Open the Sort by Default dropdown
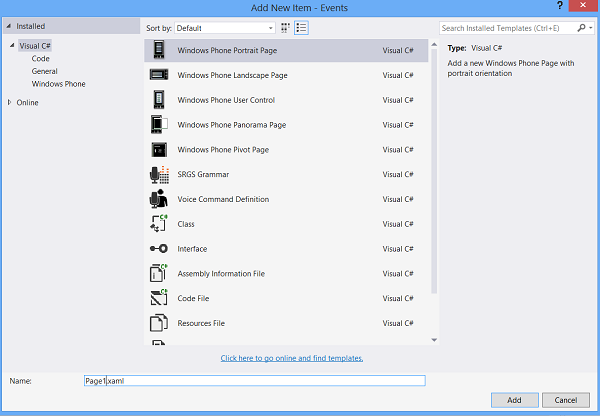Viewport: 600px width, 416px height. coord(225,28)
